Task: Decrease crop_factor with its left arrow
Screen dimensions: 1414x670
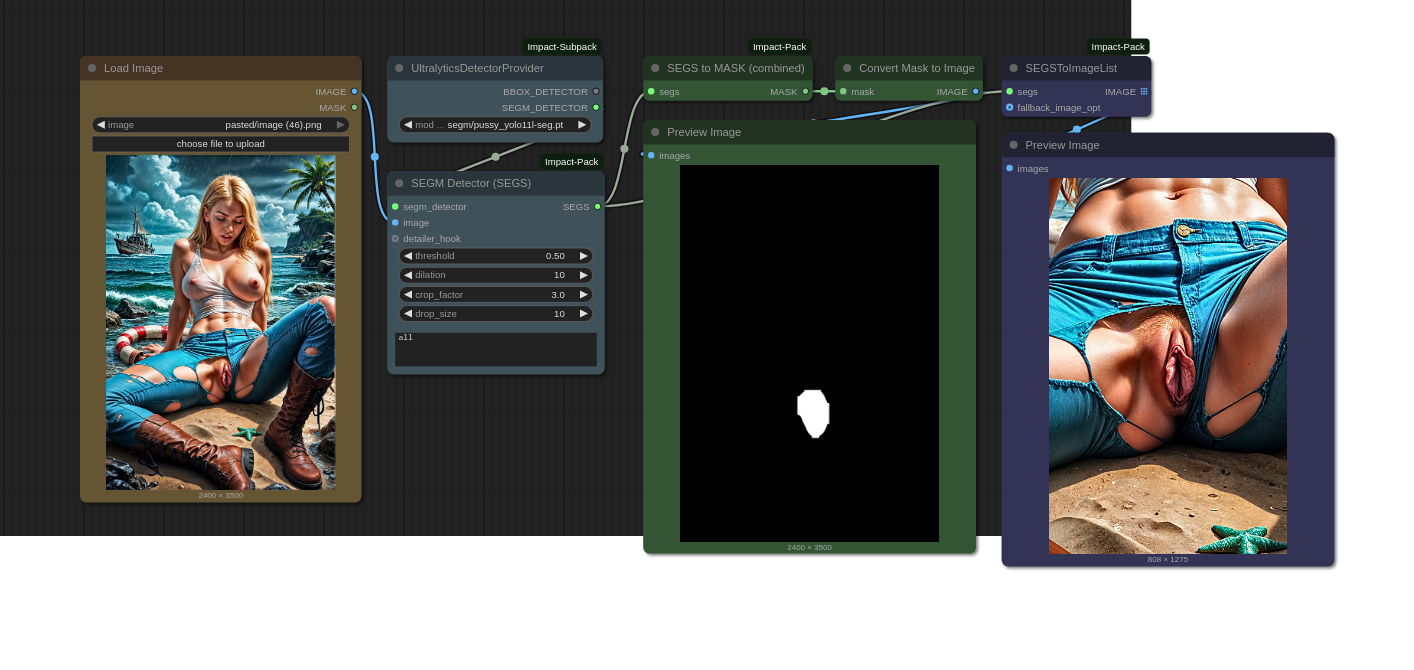Action: click(x=408, y=295)
